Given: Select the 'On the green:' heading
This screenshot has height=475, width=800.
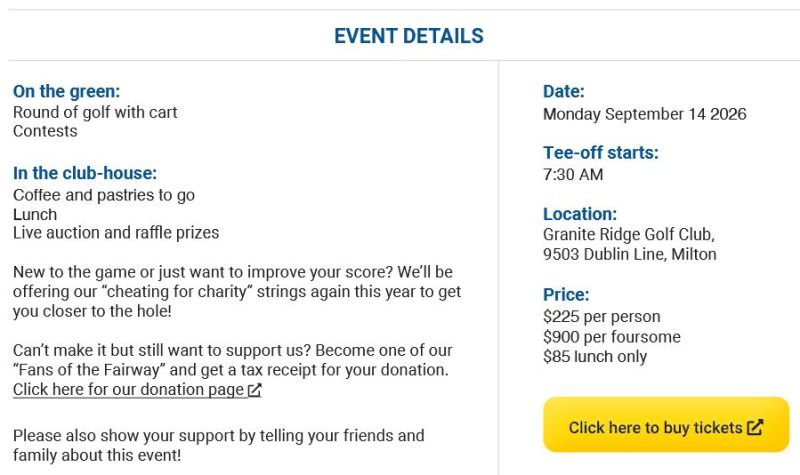Looking at the screenshot, I should [66, 91].
